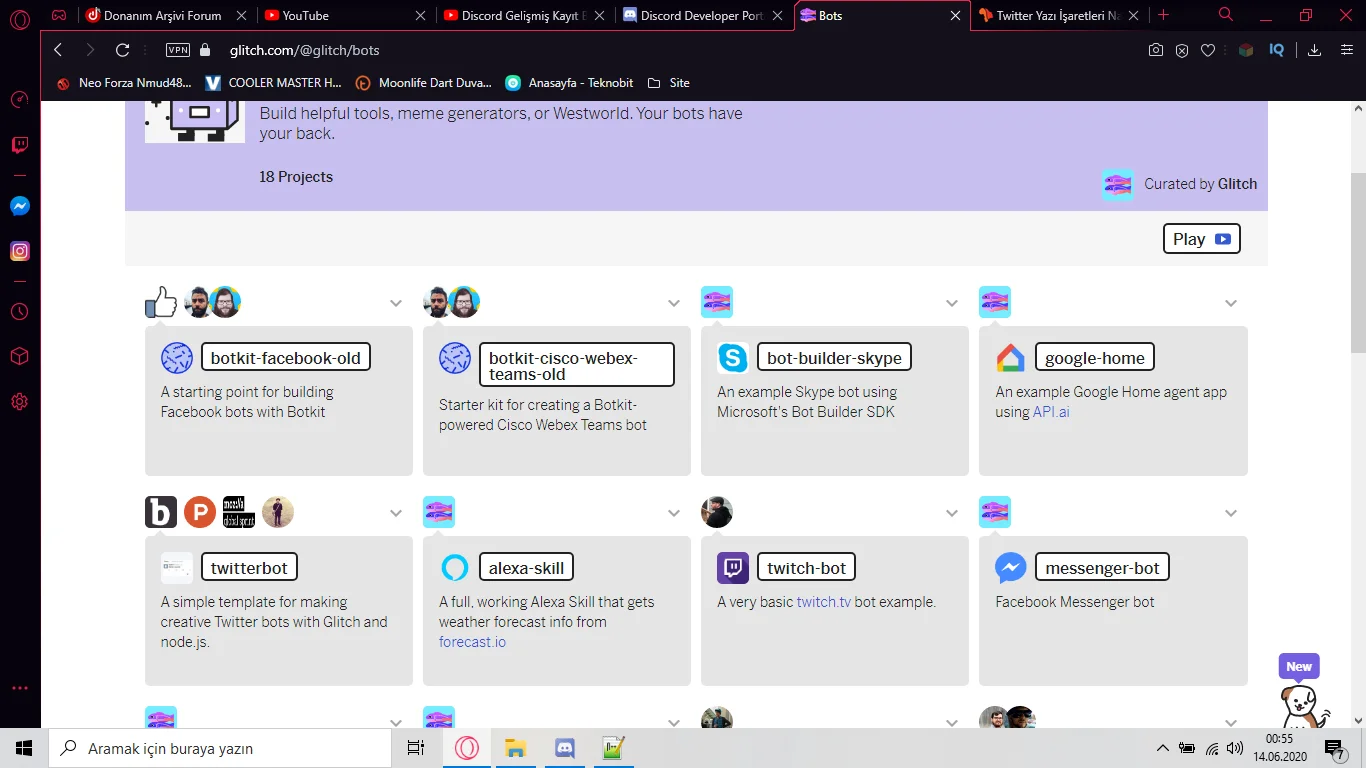Open Facebook Messenger in the browser sidebar
The image size is (1366, 768).
pos(20,206)
